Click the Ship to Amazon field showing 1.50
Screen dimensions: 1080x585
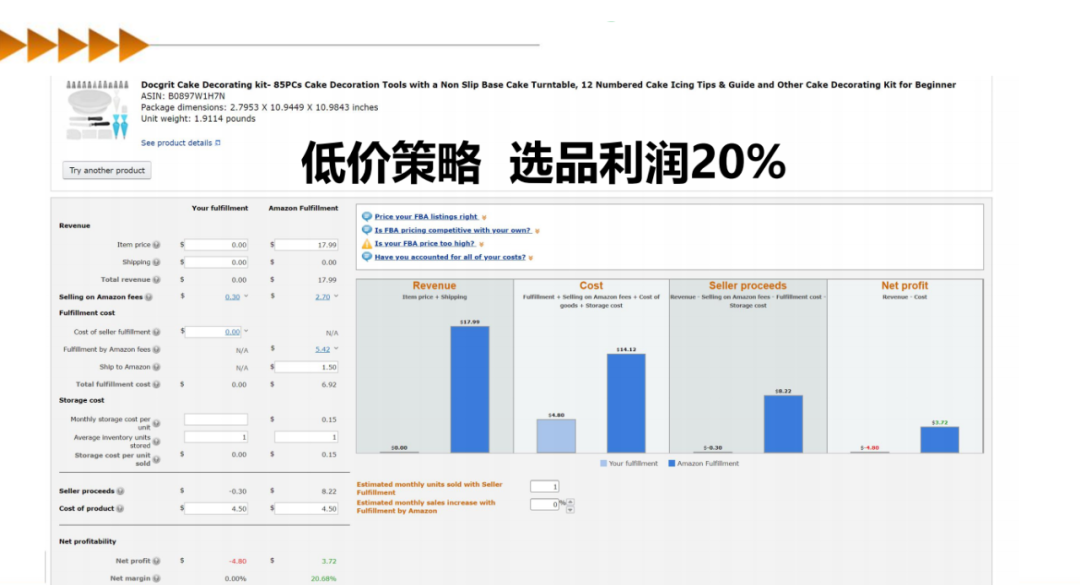click(x=306, y=367)
